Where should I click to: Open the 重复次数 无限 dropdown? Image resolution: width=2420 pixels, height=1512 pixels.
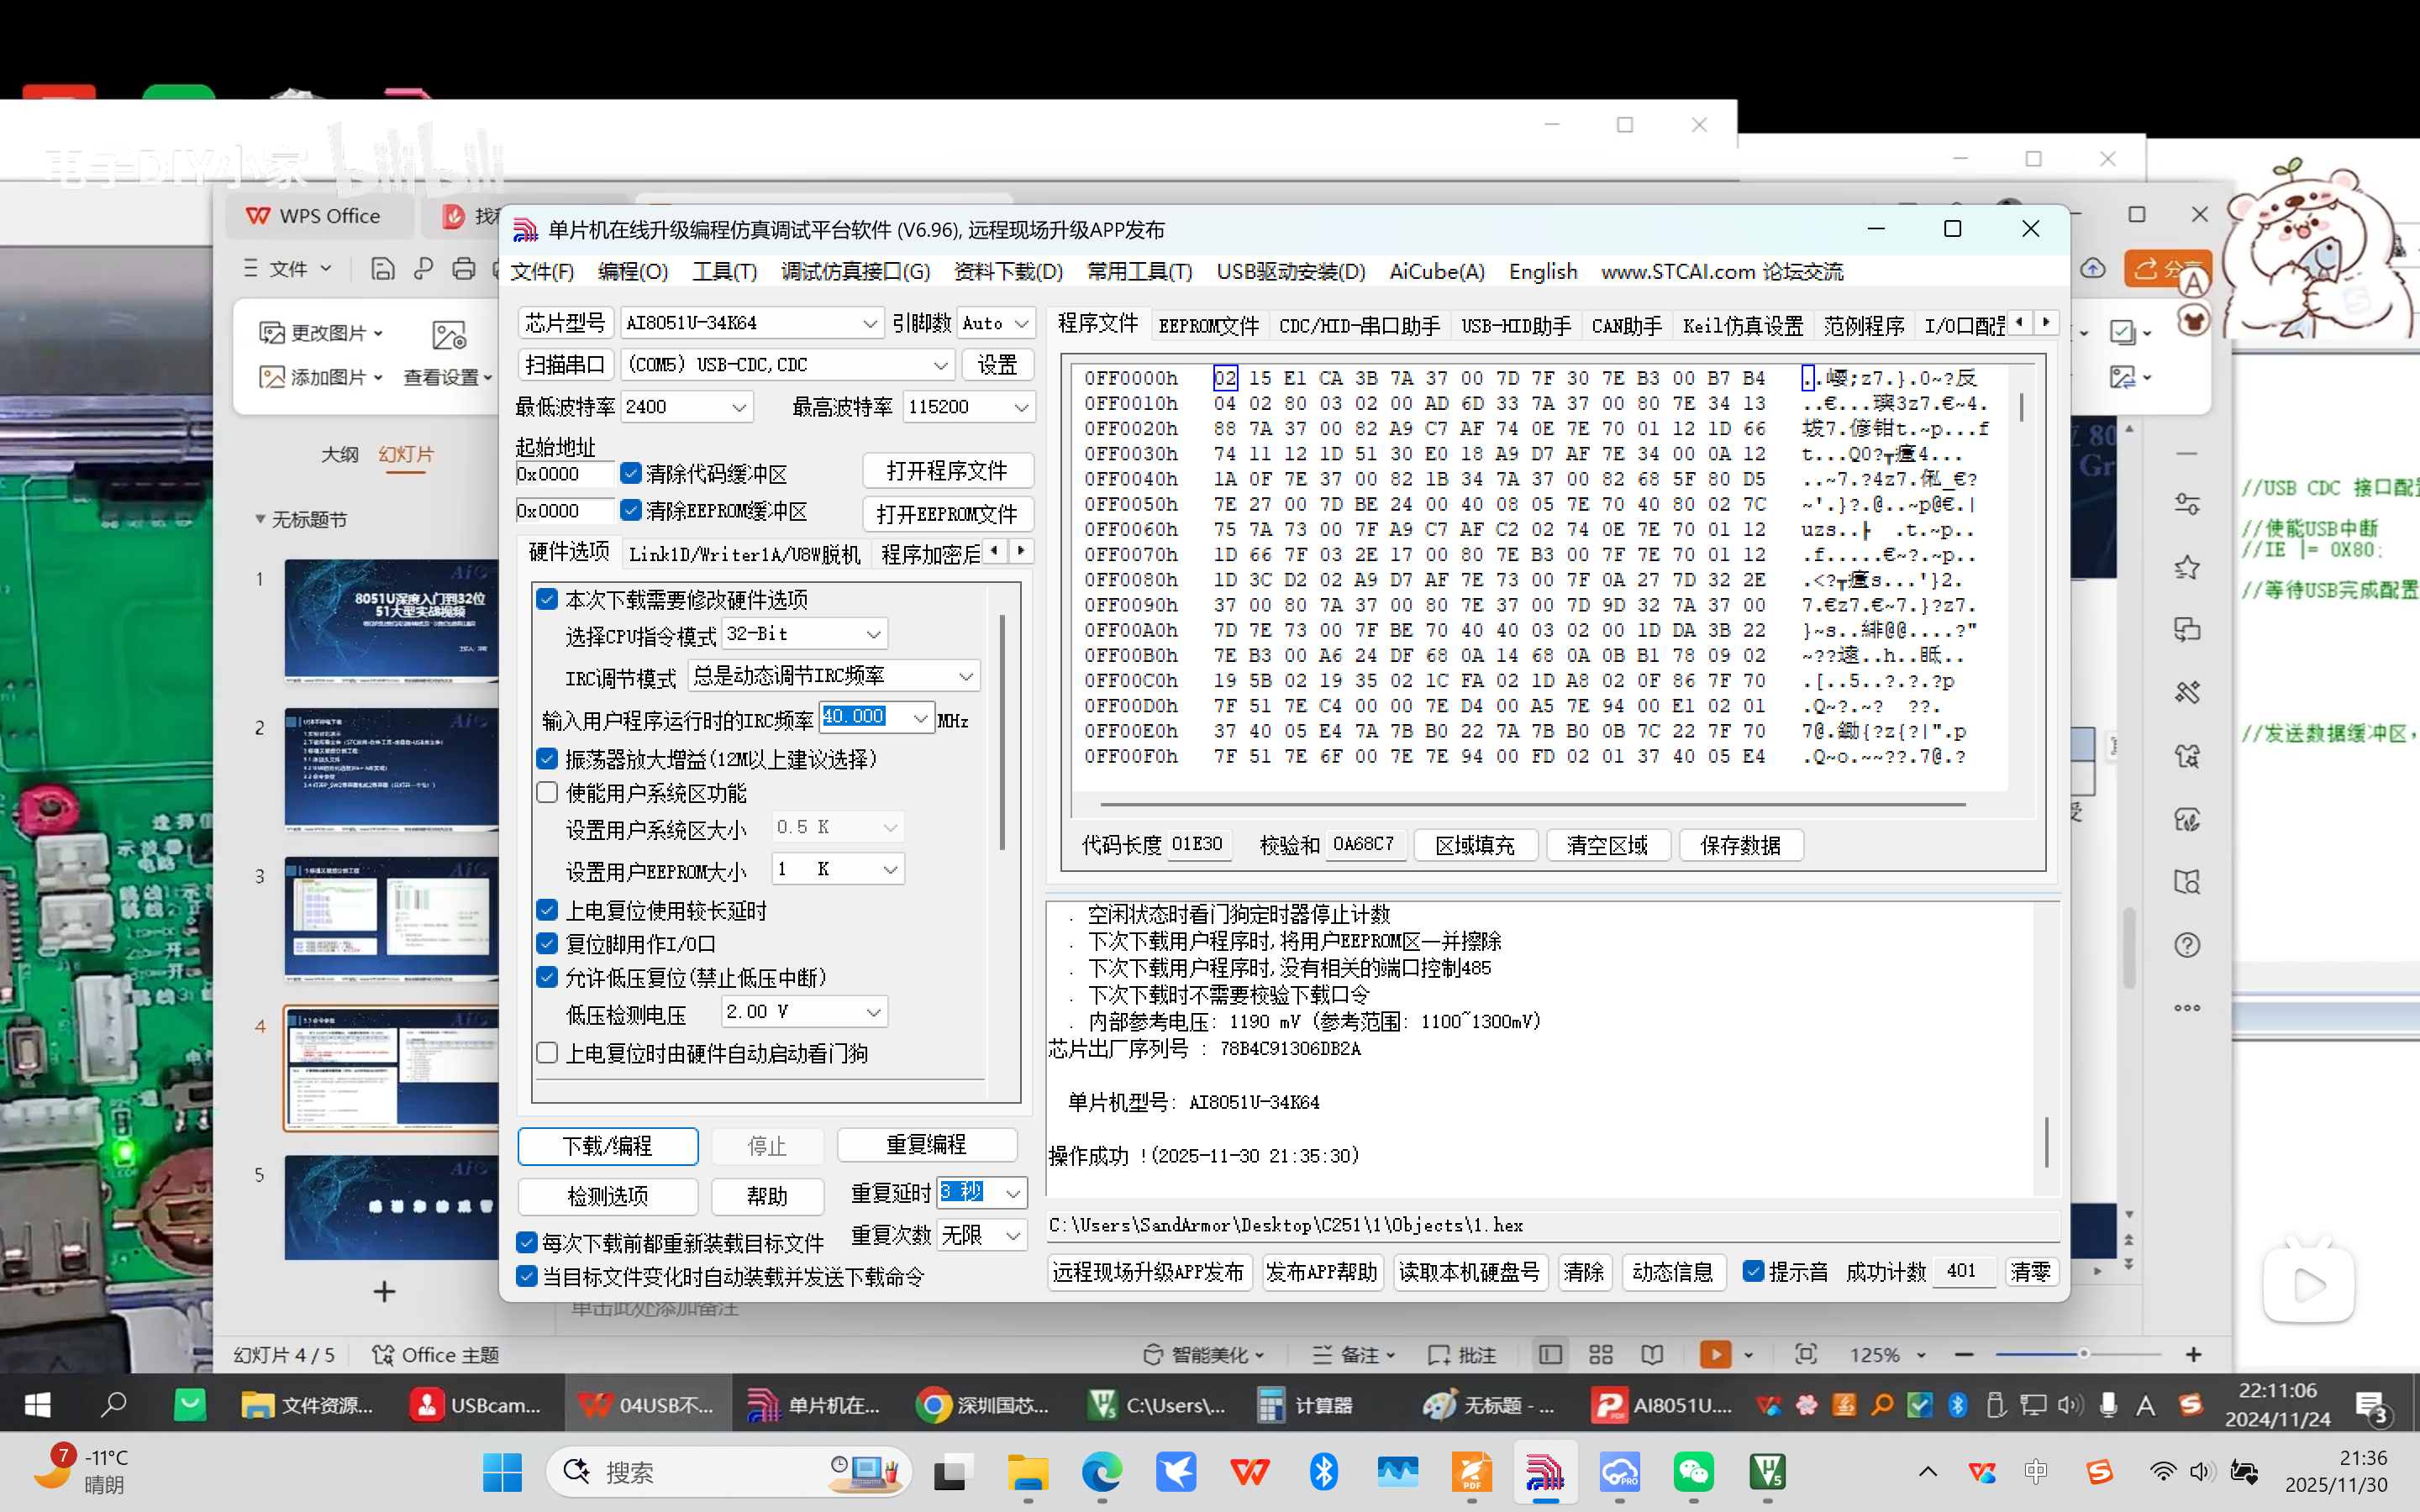point(1014,1235)
